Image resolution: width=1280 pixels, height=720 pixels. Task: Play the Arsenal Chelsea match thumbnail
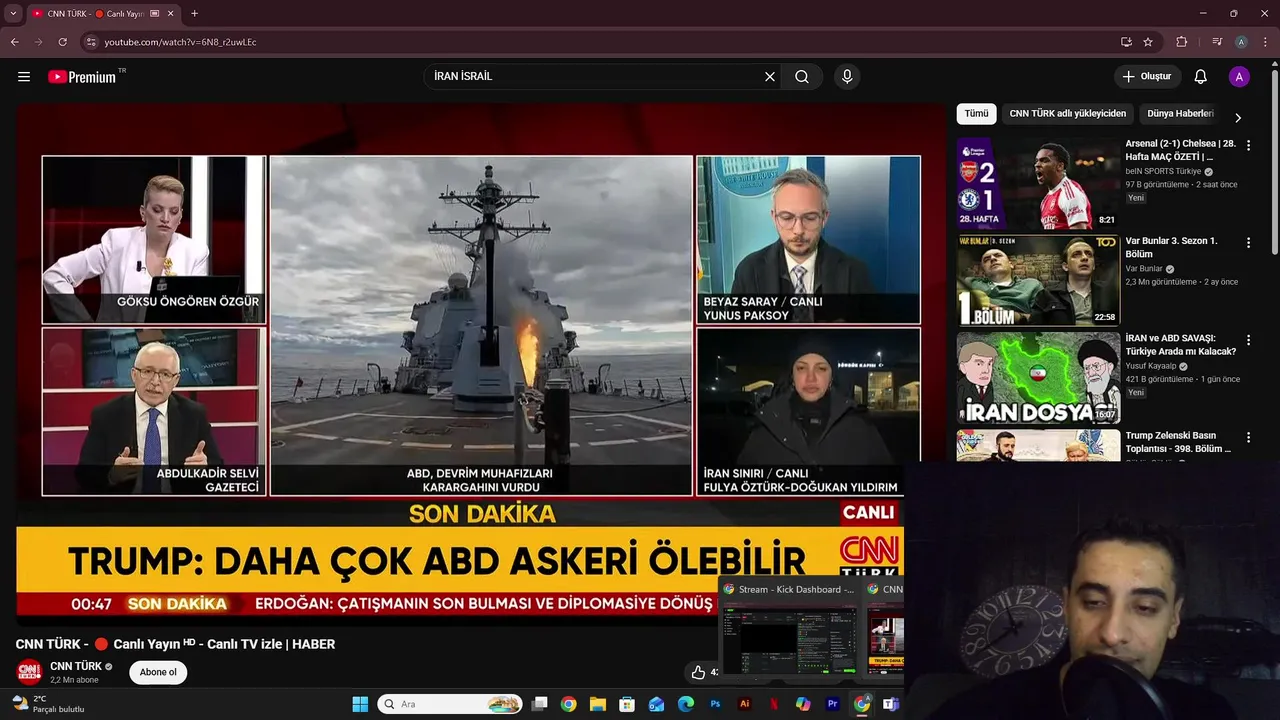[x=1038, y=183]
